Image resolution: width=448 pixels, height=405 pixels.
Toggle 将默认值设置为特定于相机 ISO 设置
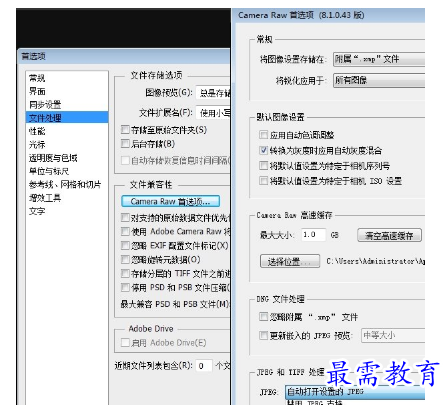click(264, 181)
